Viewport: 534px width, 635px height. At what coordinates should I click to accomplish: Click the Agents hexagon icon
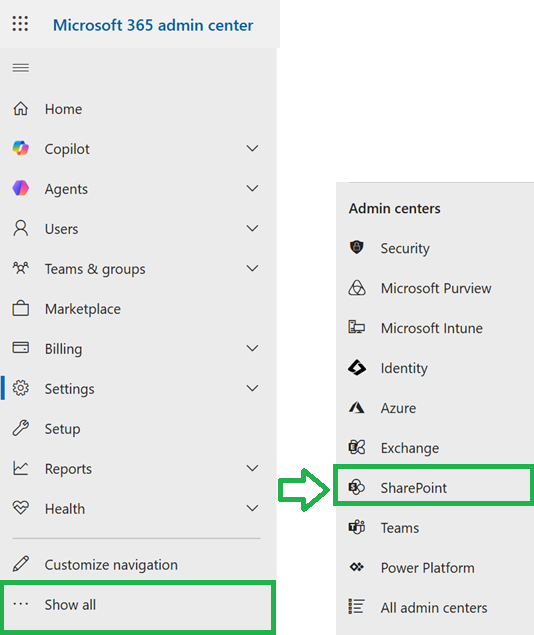click(21, 188)
